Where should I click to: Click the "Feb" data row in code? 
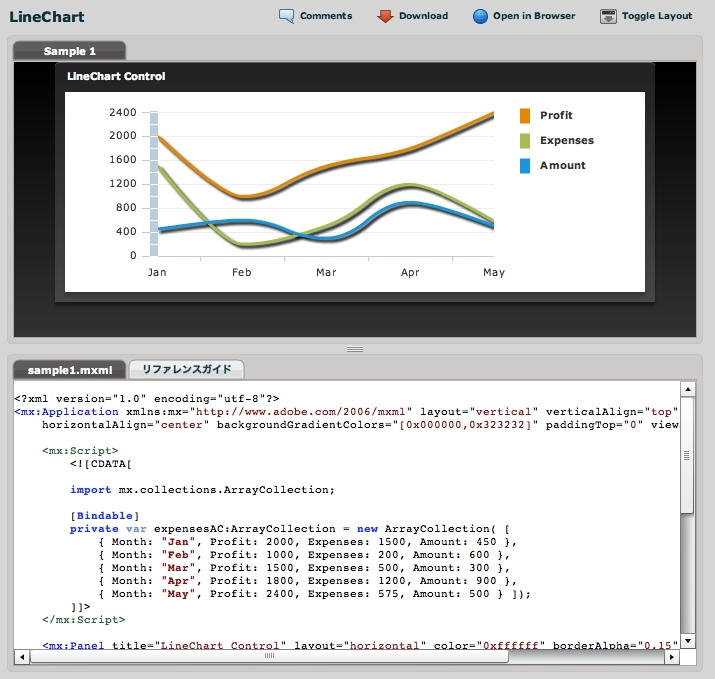[x=304, y=555]
